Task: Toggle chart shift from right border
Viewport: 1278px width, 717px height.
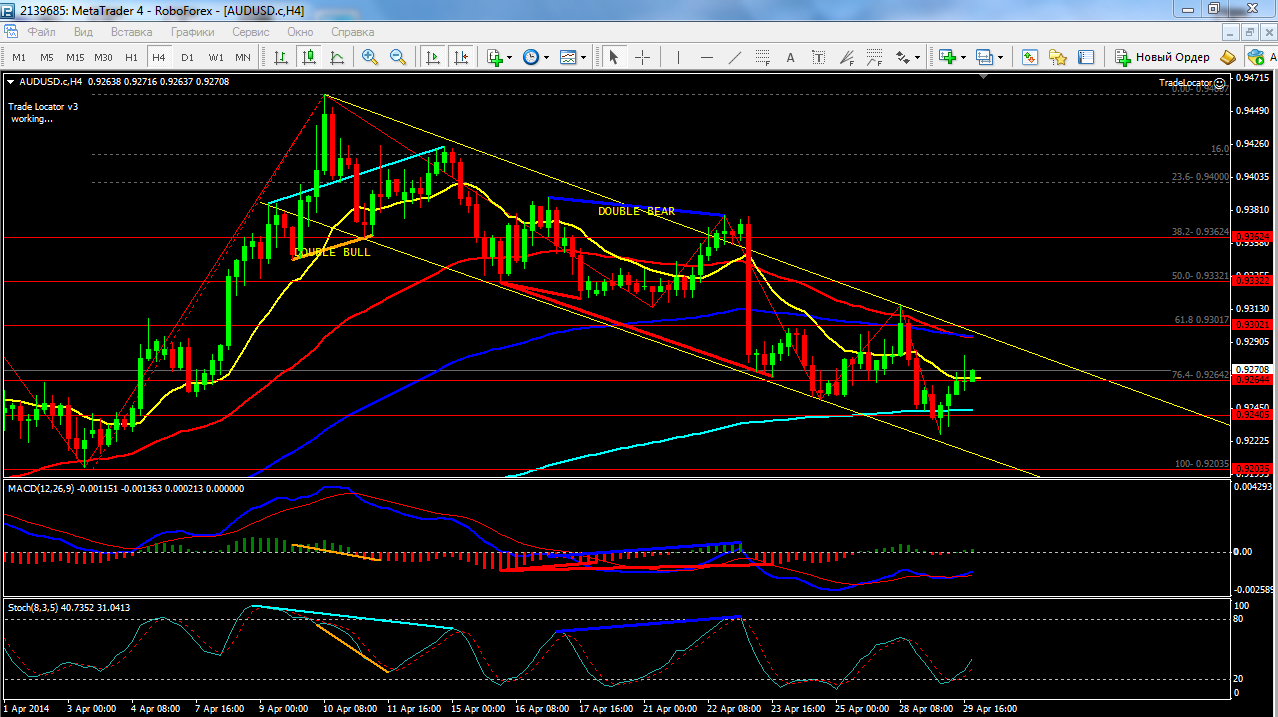Action: [460, 57]
